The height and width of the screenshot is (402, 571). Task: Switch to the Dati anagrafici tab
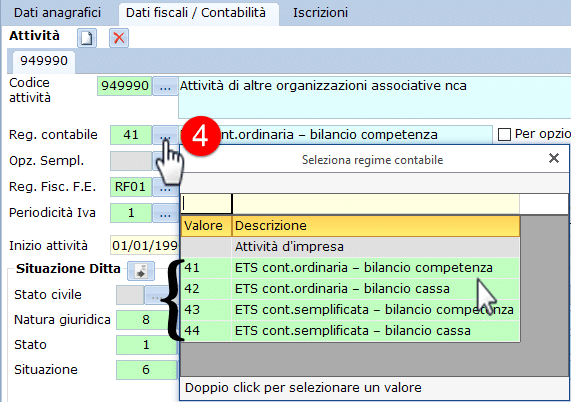[58, 13]
